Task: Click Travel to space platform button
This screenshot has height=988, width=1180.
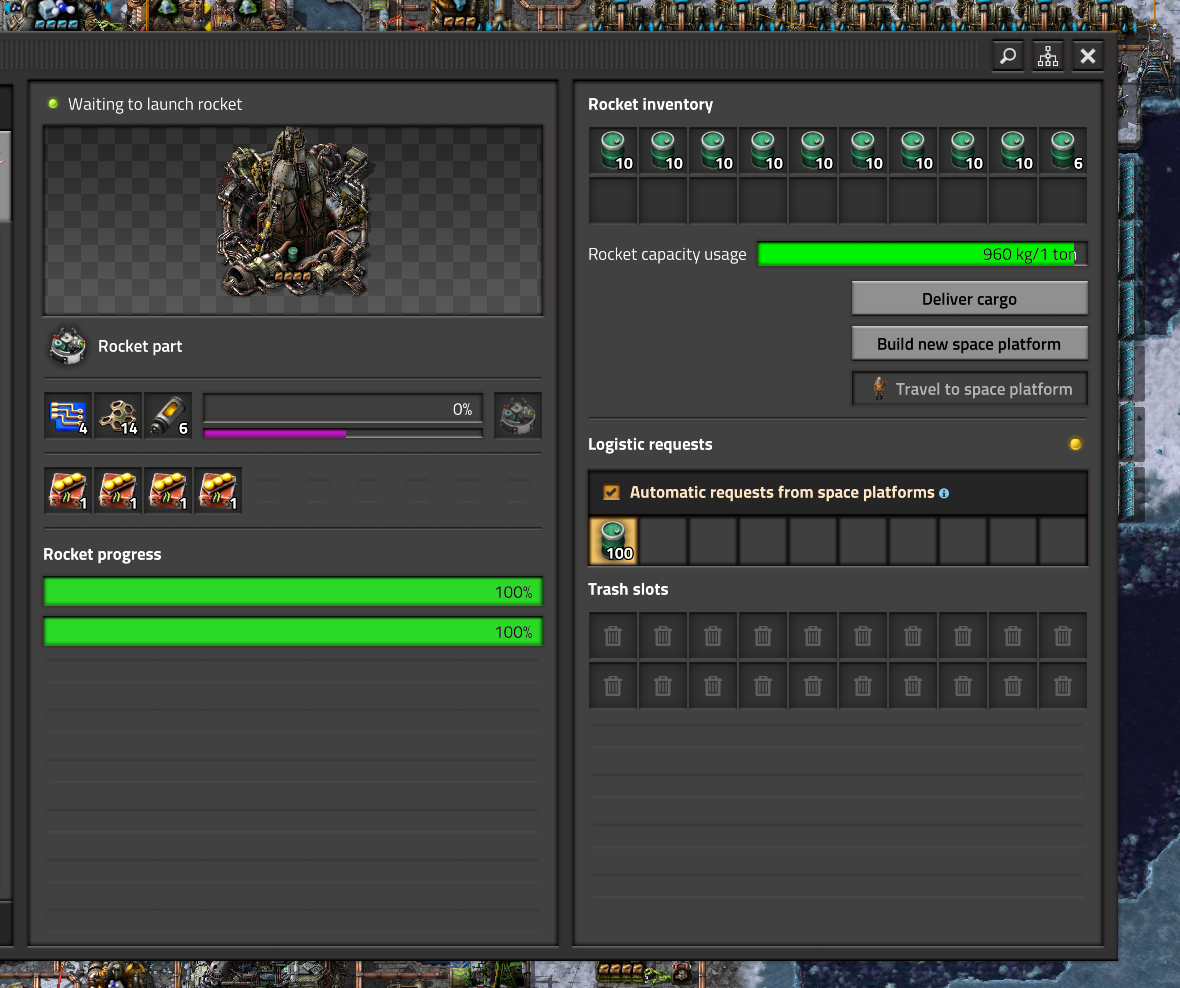Action: coord(969,389)
